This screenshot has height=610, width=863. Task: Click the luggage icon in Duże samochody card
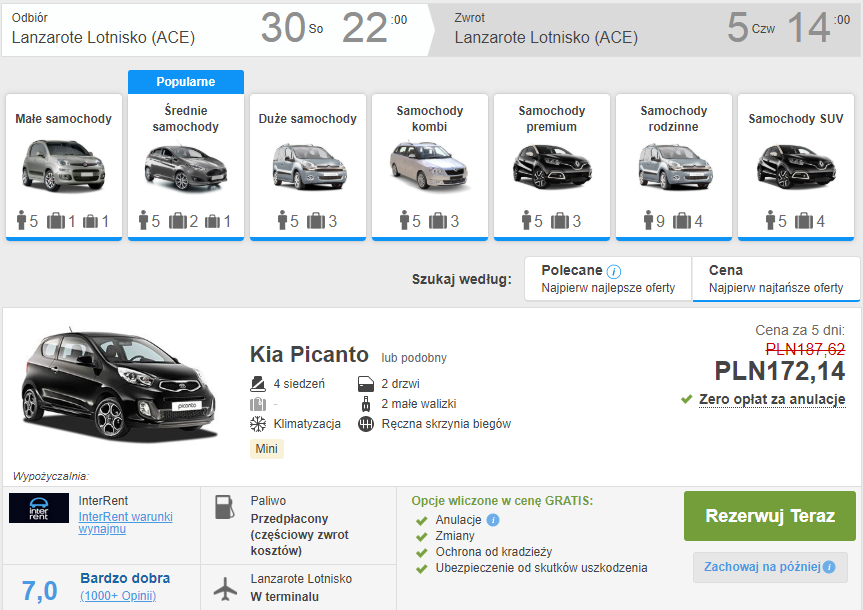click(x=316, y=221)
